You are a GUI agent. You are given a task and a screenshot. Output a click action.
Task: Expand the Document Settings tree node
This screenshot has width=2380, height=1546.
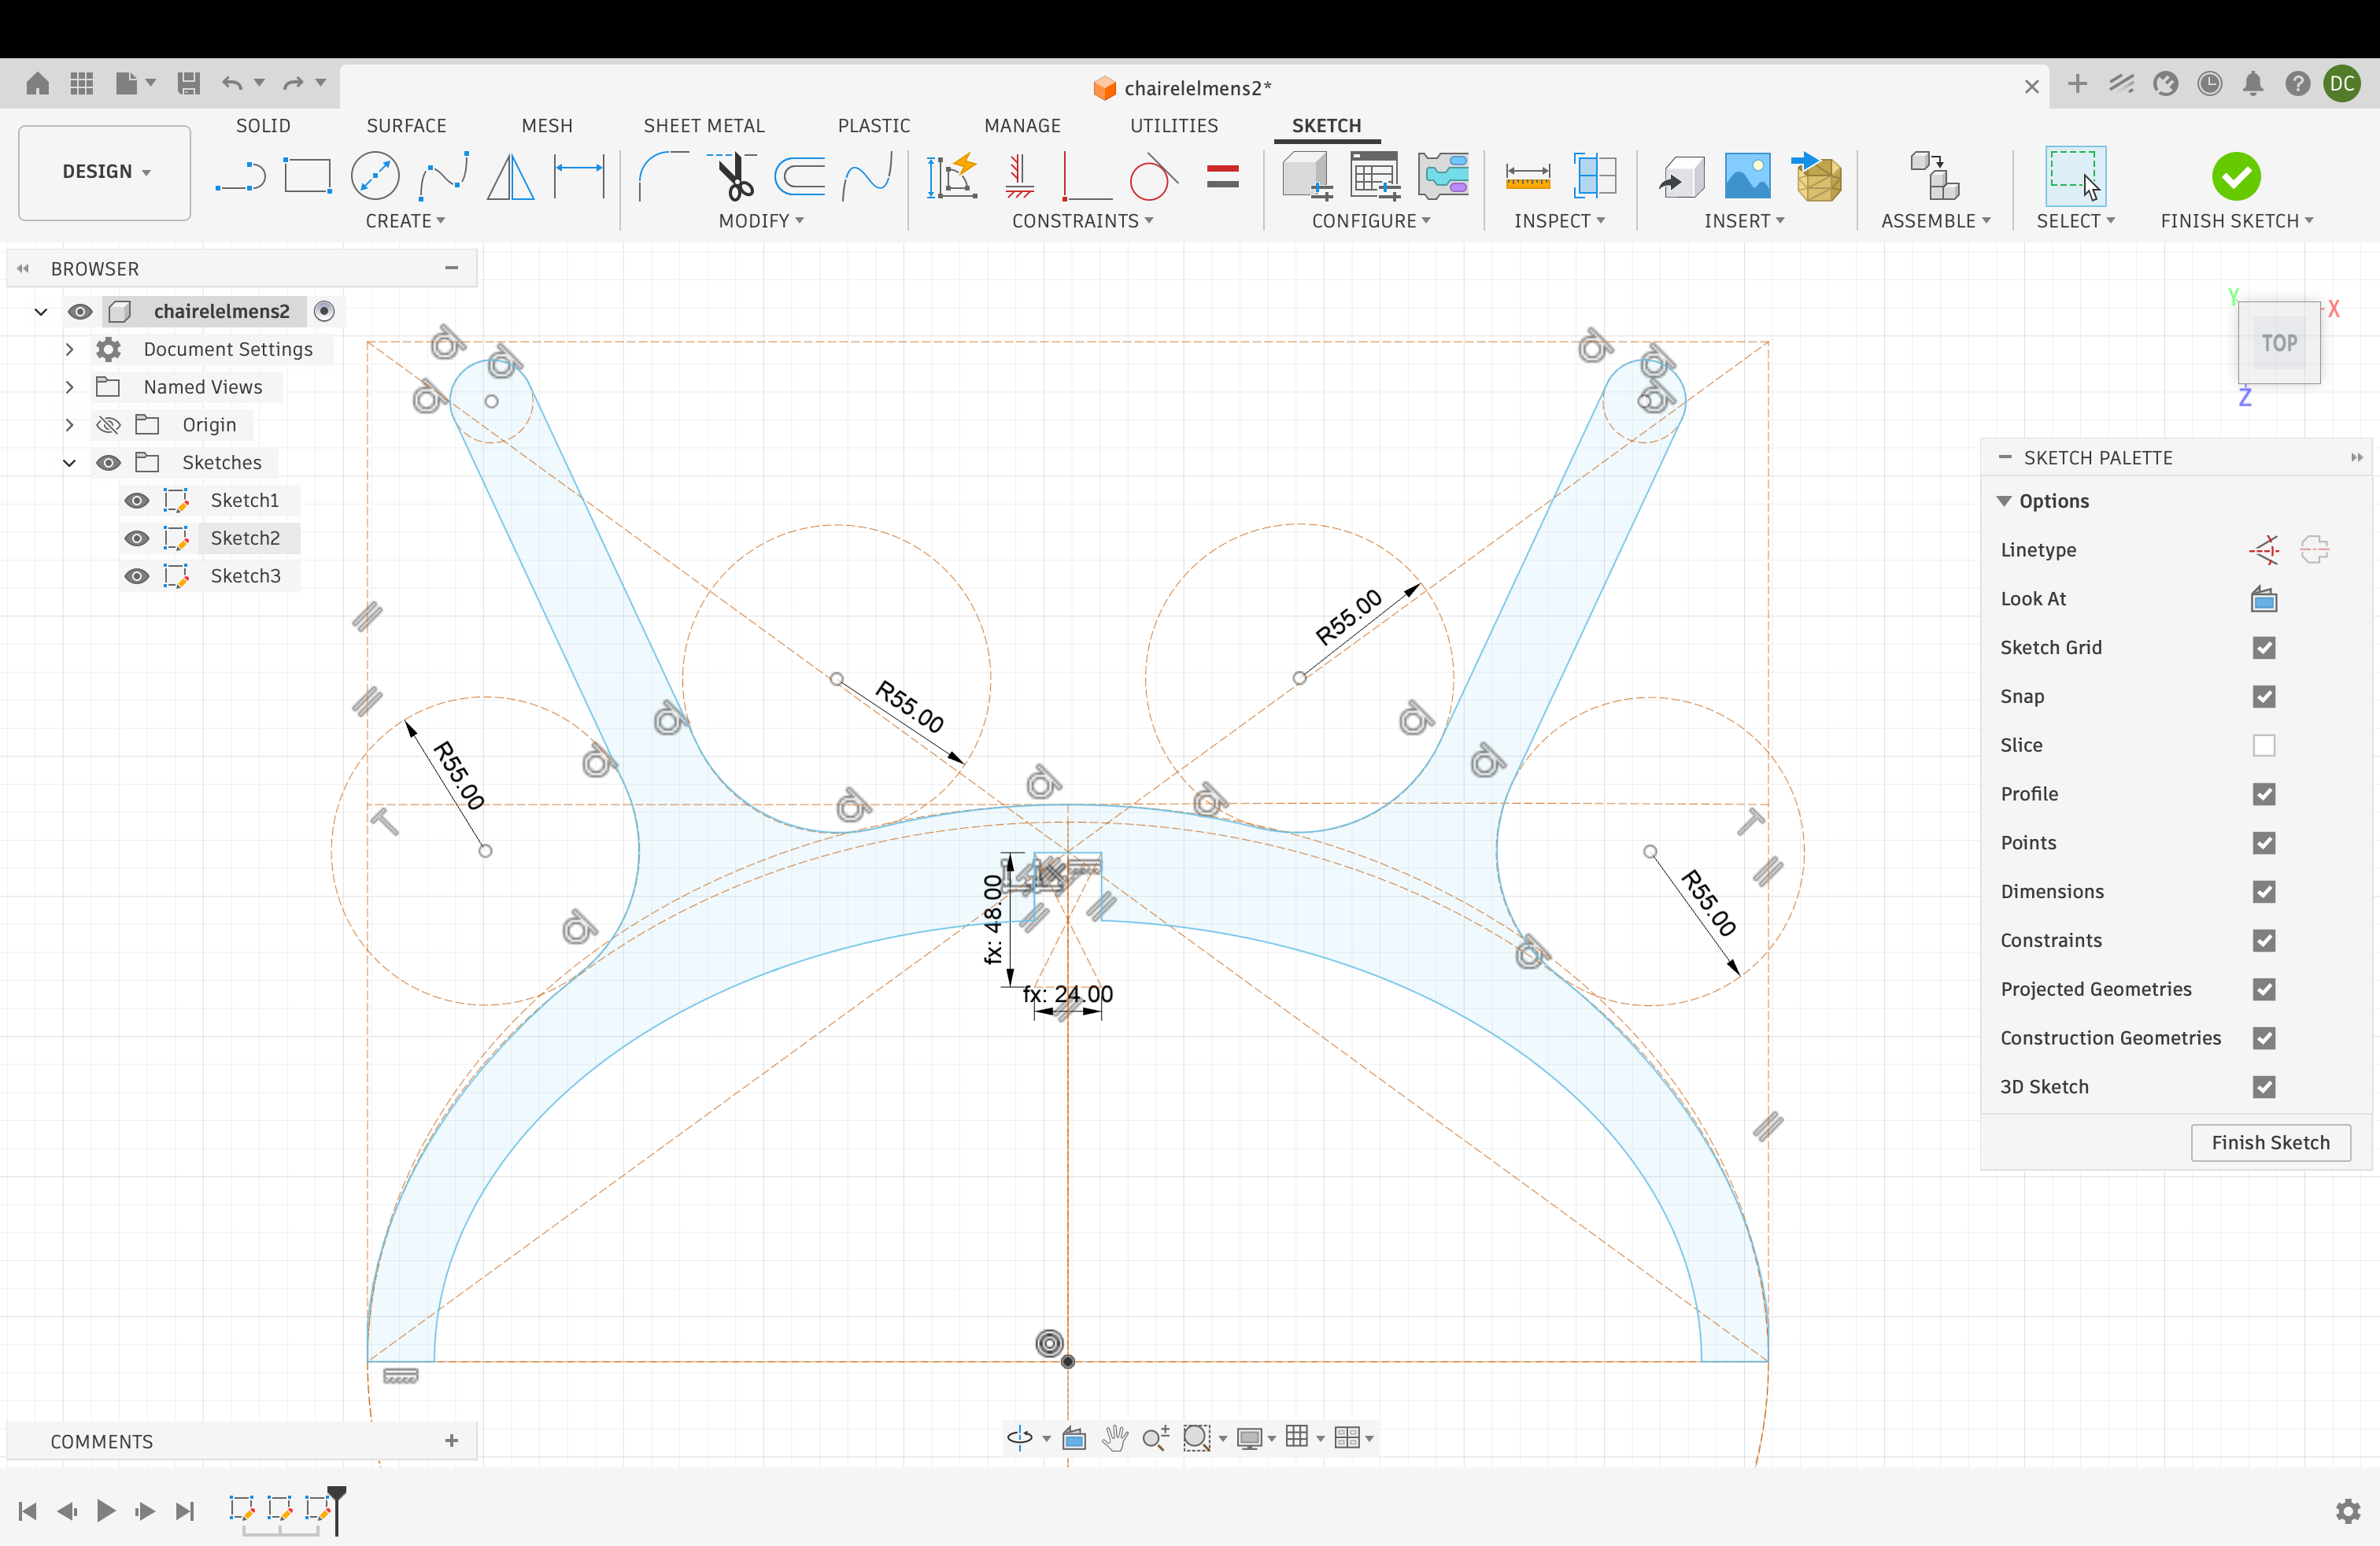69,349
